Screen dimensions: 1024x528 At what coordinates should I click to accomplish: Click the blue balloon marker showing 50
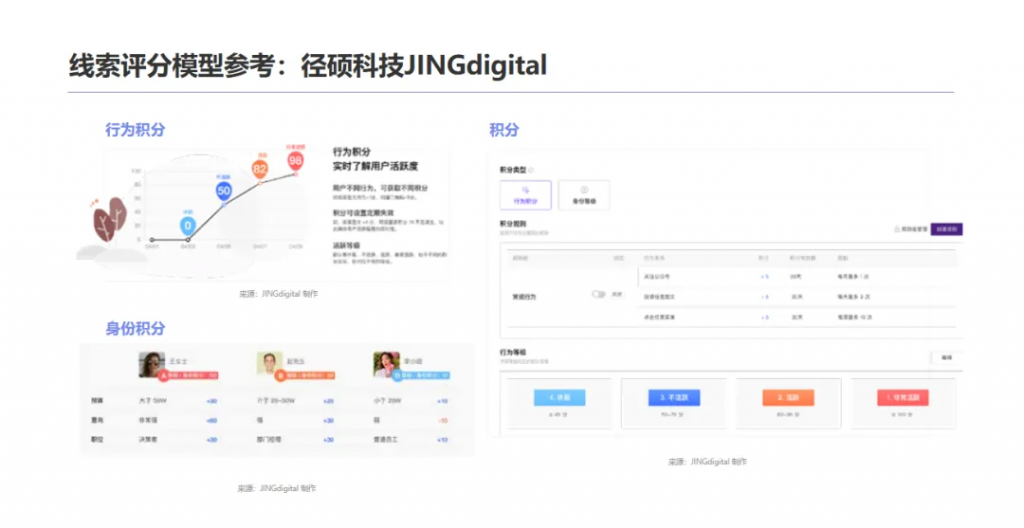pyautogui.click(x=224, y=190)
